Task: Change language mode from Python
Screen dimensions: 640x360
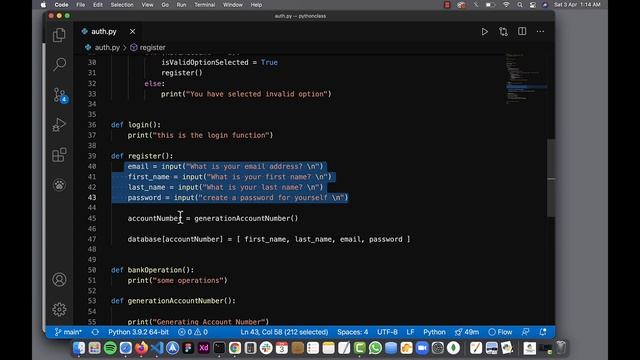Action: click(x=434, y=332)
